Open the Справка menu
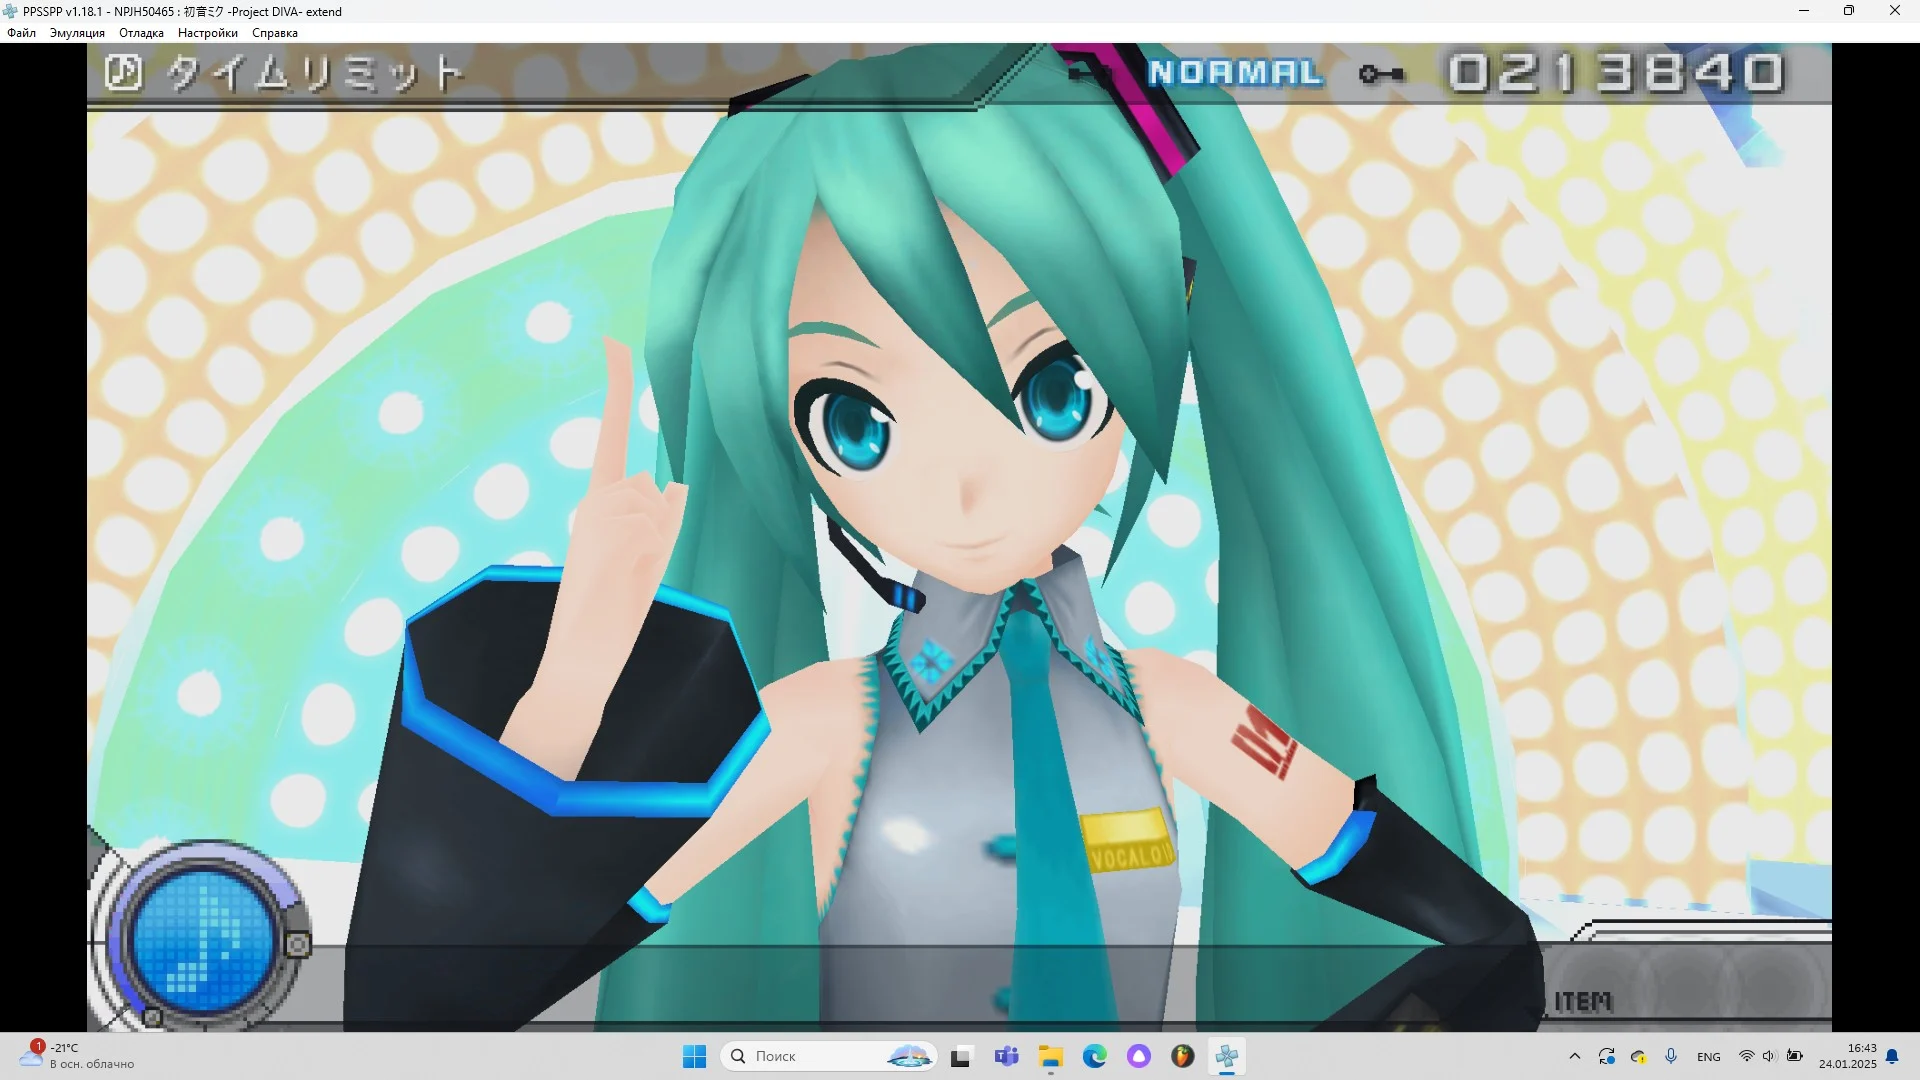 tap(275, 33)
